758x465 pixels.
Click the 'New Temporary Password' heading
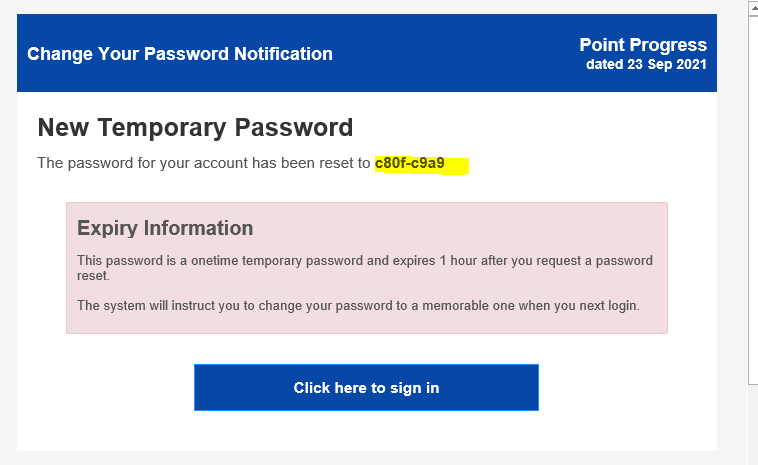coord(195,128)
